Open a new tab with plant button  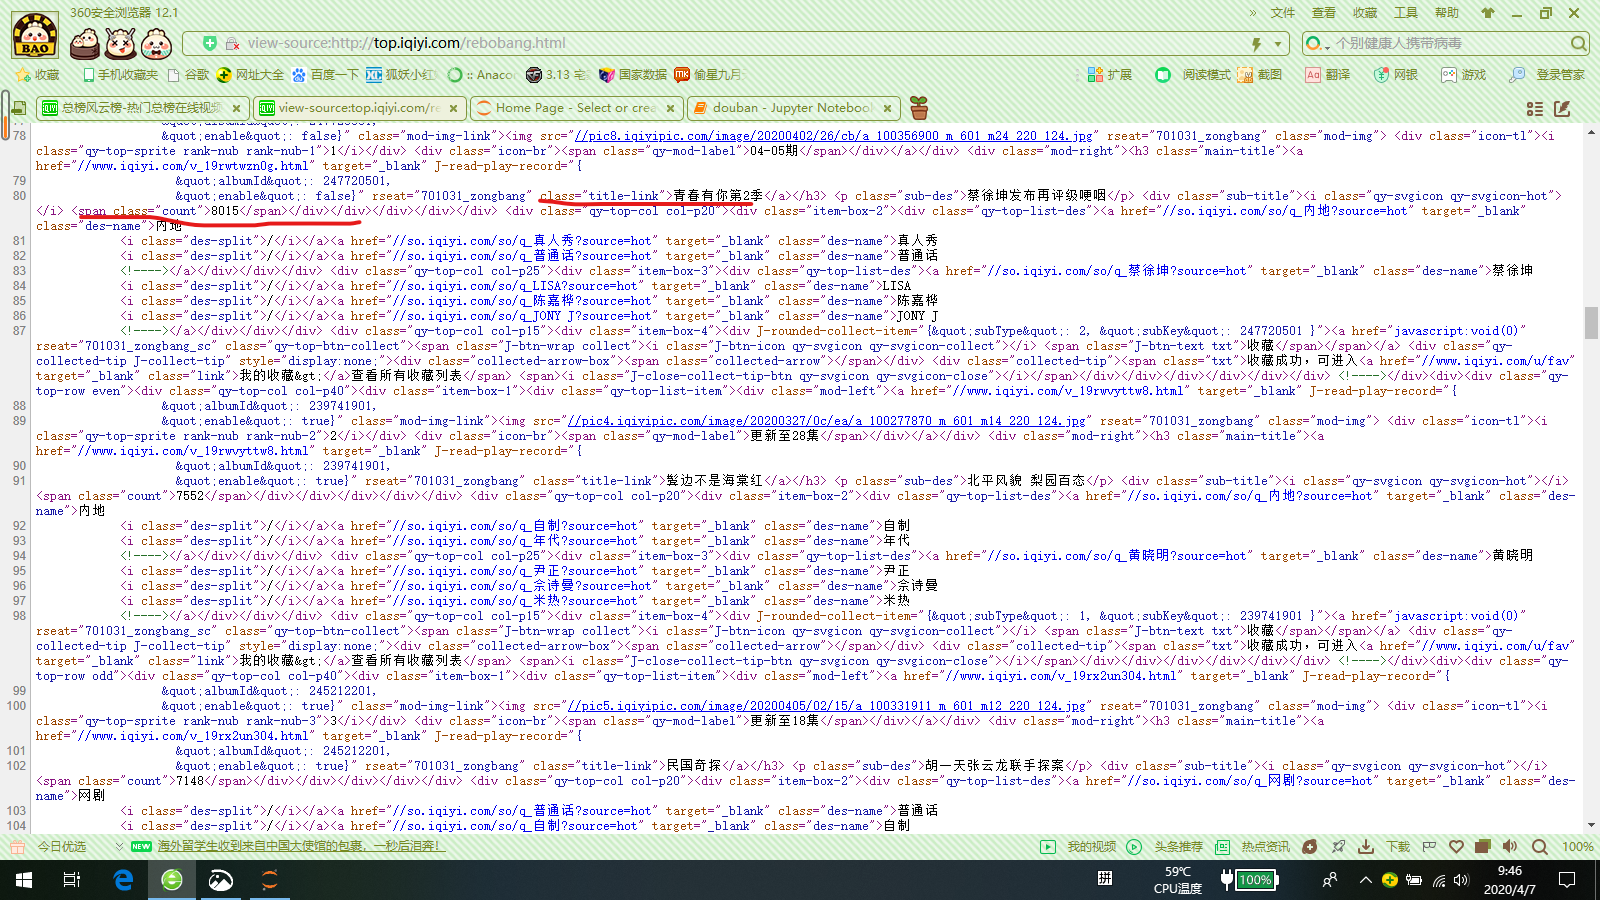pos(919,107)
